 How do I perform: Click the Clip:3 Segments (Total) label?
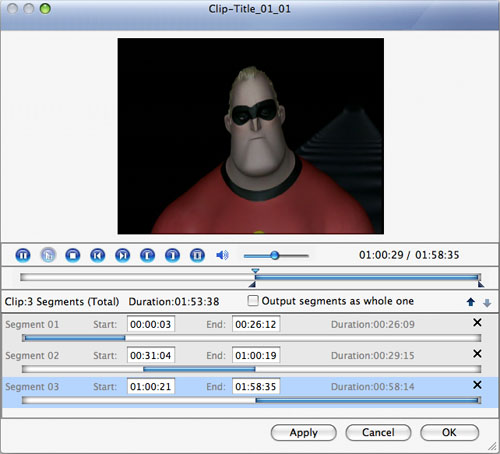pyautogui.click(x=62, y=302)
